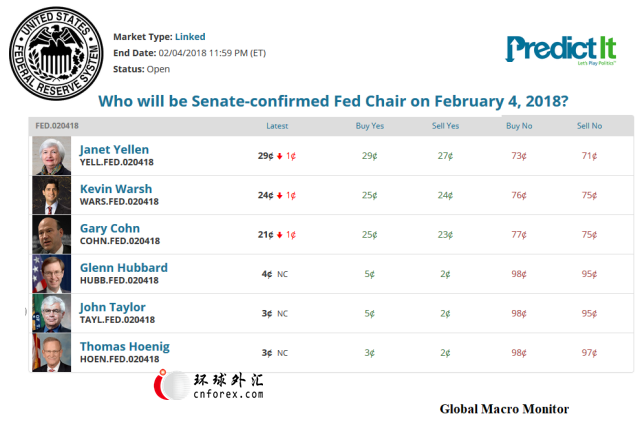Viewport: 640px width, 423px height.
Task: Click Thomas Hoenig's photo thumbnail
Action: [x=52, y=352]
